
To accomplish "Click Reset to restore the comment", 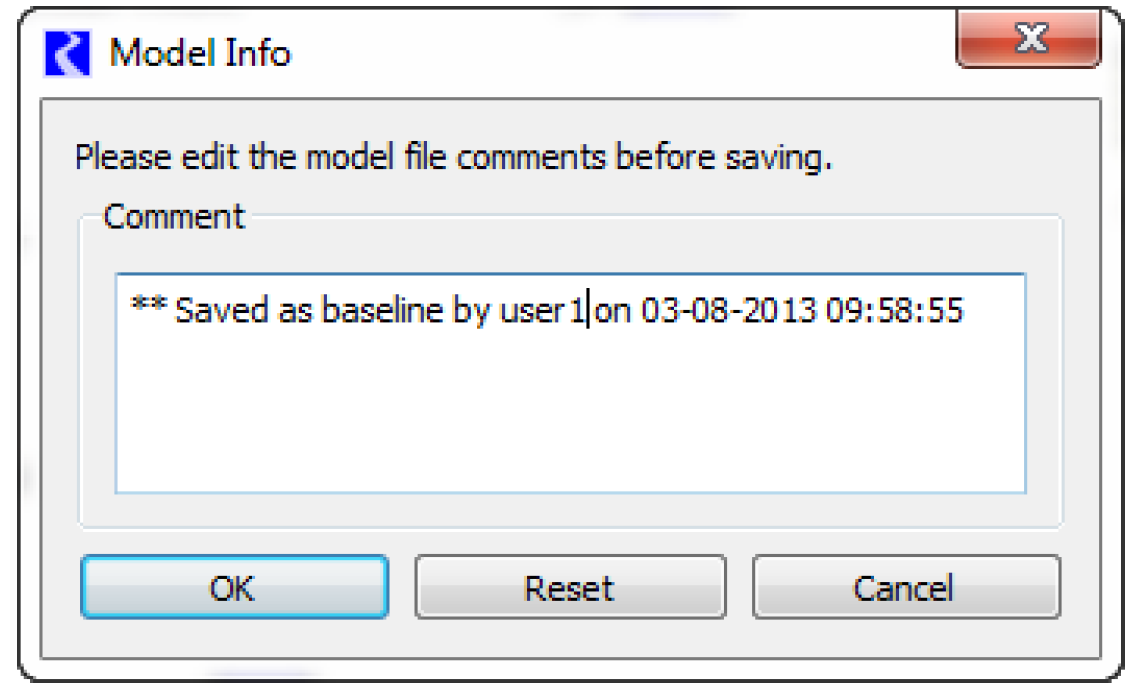I will tap(569, 588).
